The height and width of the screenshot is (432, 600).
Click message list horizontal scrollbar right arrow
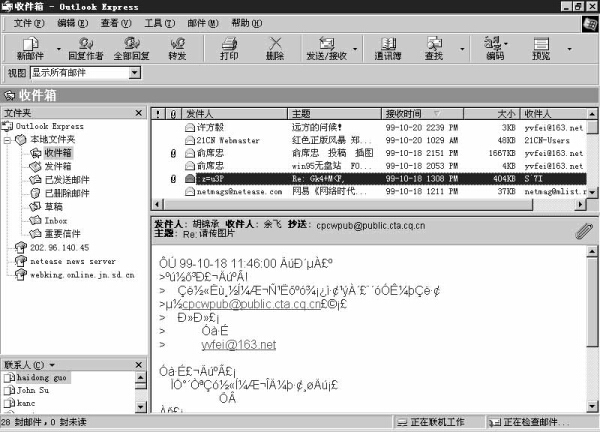(x=580, y=205)
